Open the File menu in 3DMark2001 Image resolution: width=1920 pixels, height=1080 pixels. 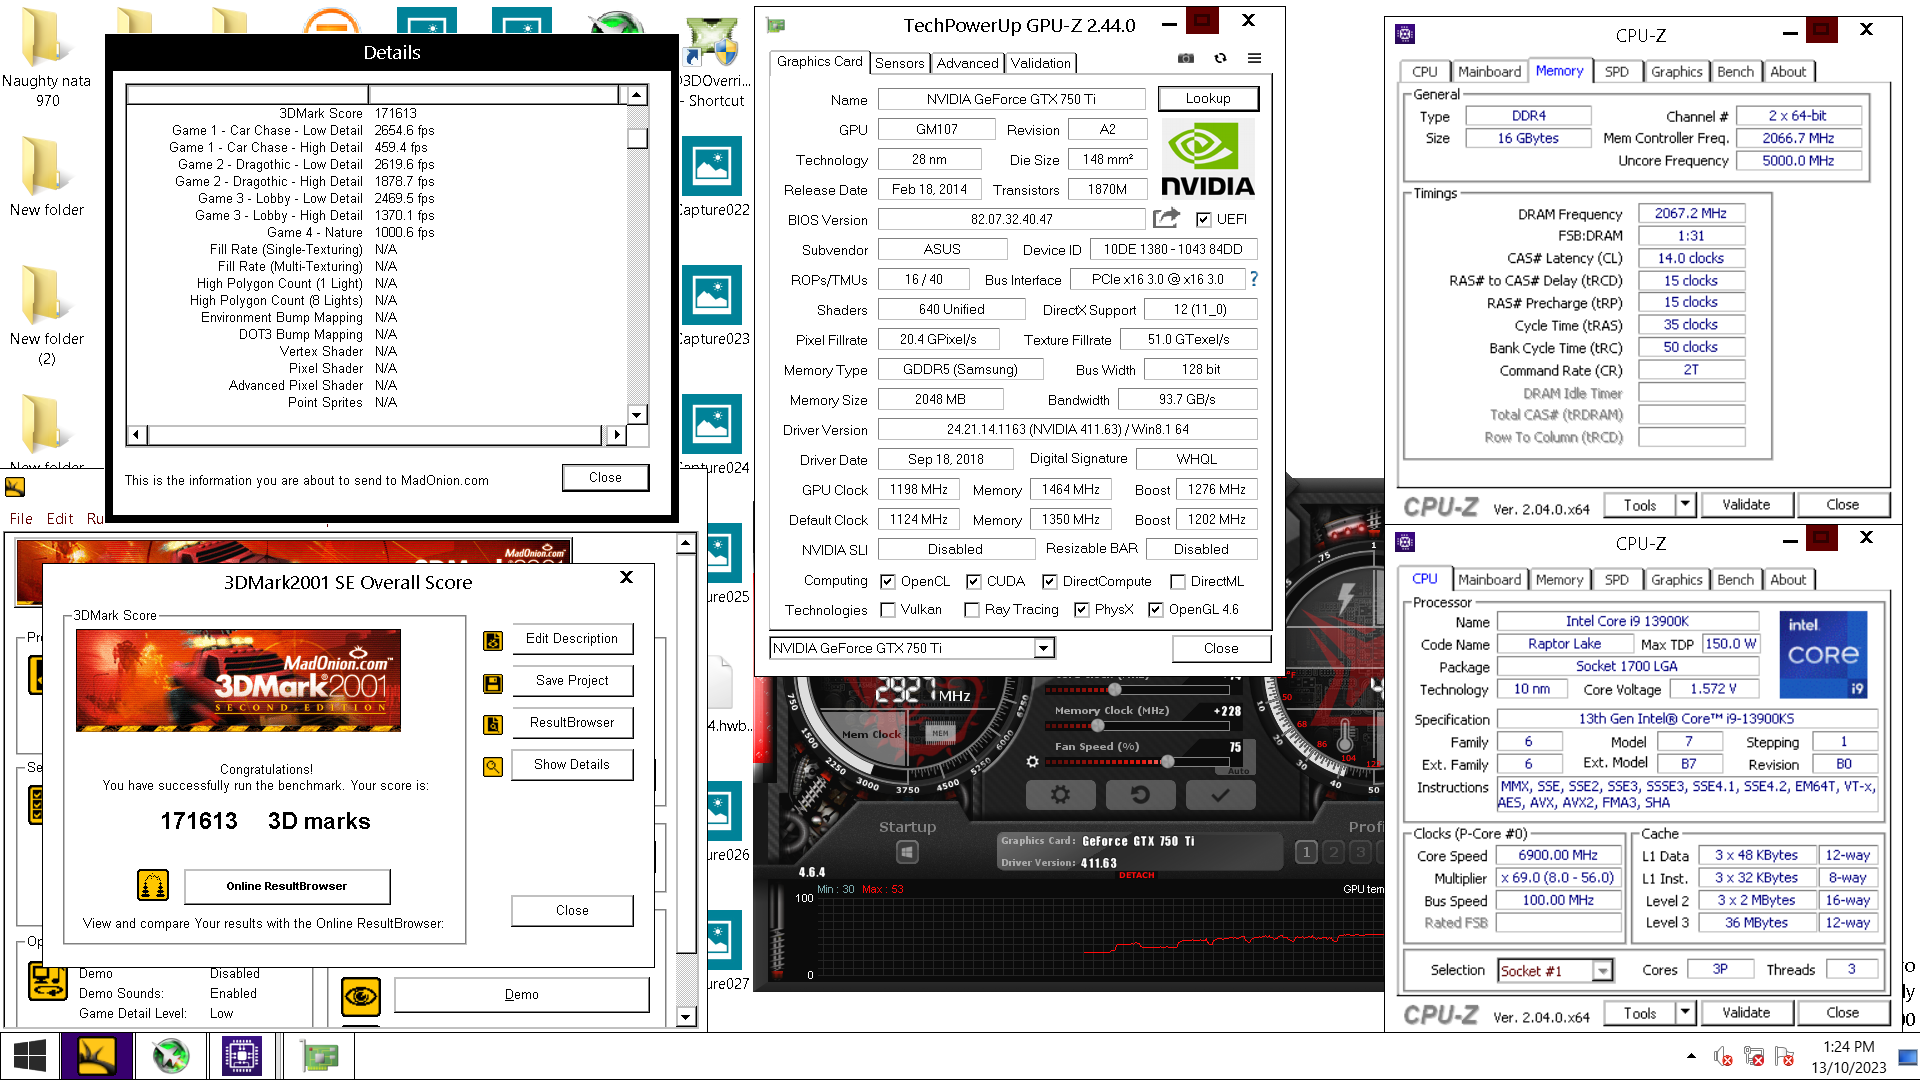click(21, 519)
